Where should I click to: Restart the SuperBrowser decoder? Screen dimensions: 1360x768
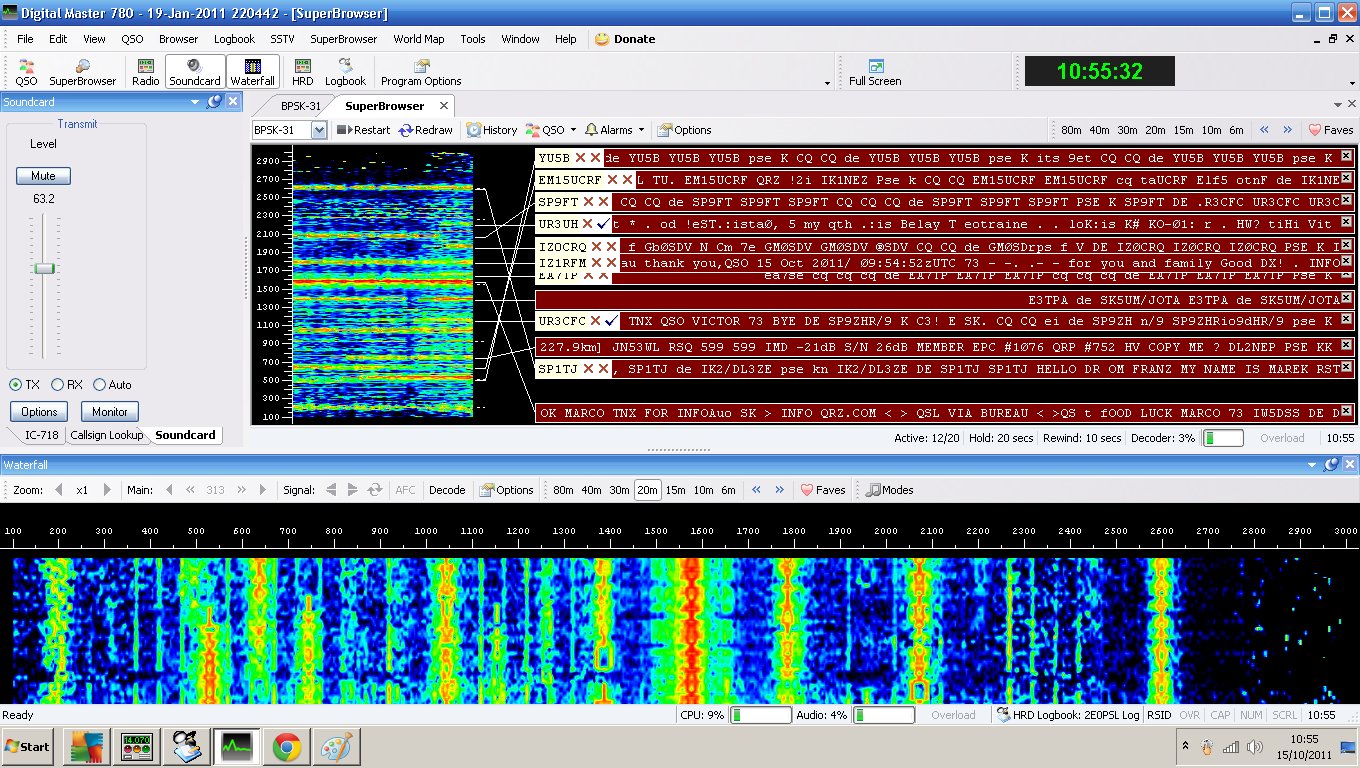click(x=363, y=130)
